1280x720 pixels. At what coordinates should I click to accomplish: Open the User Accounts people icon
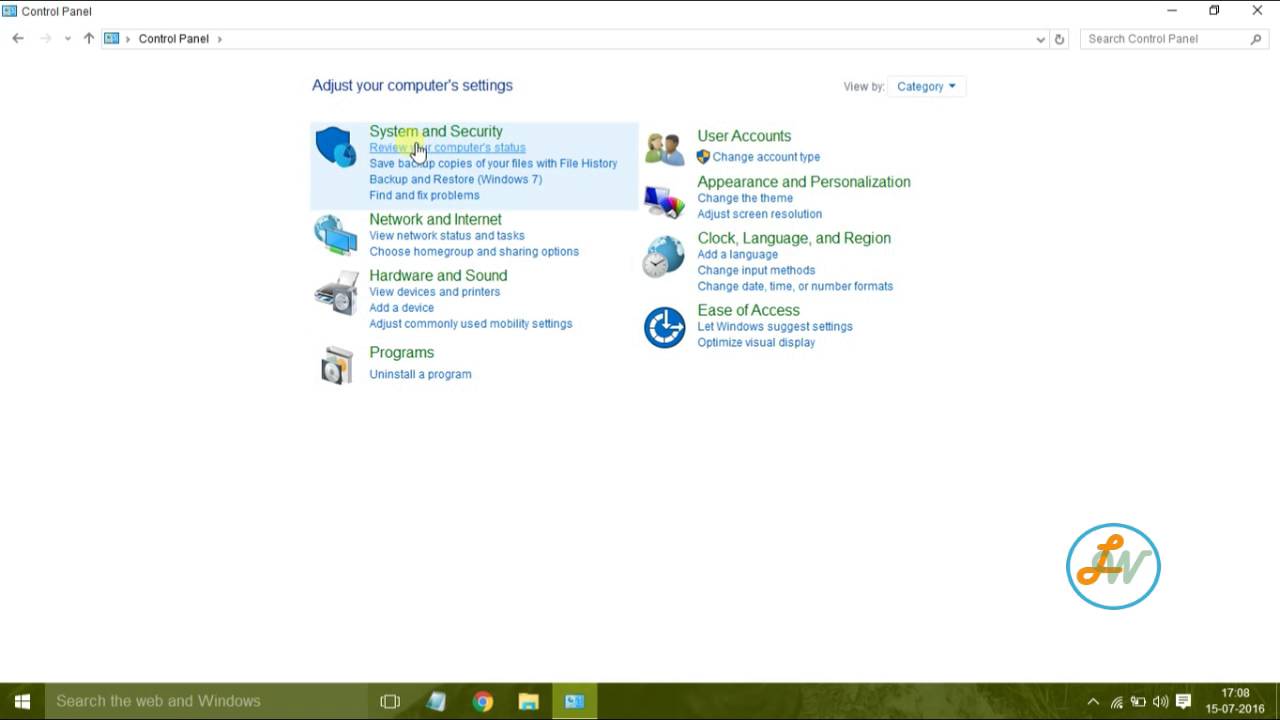[x=664, y=148]
